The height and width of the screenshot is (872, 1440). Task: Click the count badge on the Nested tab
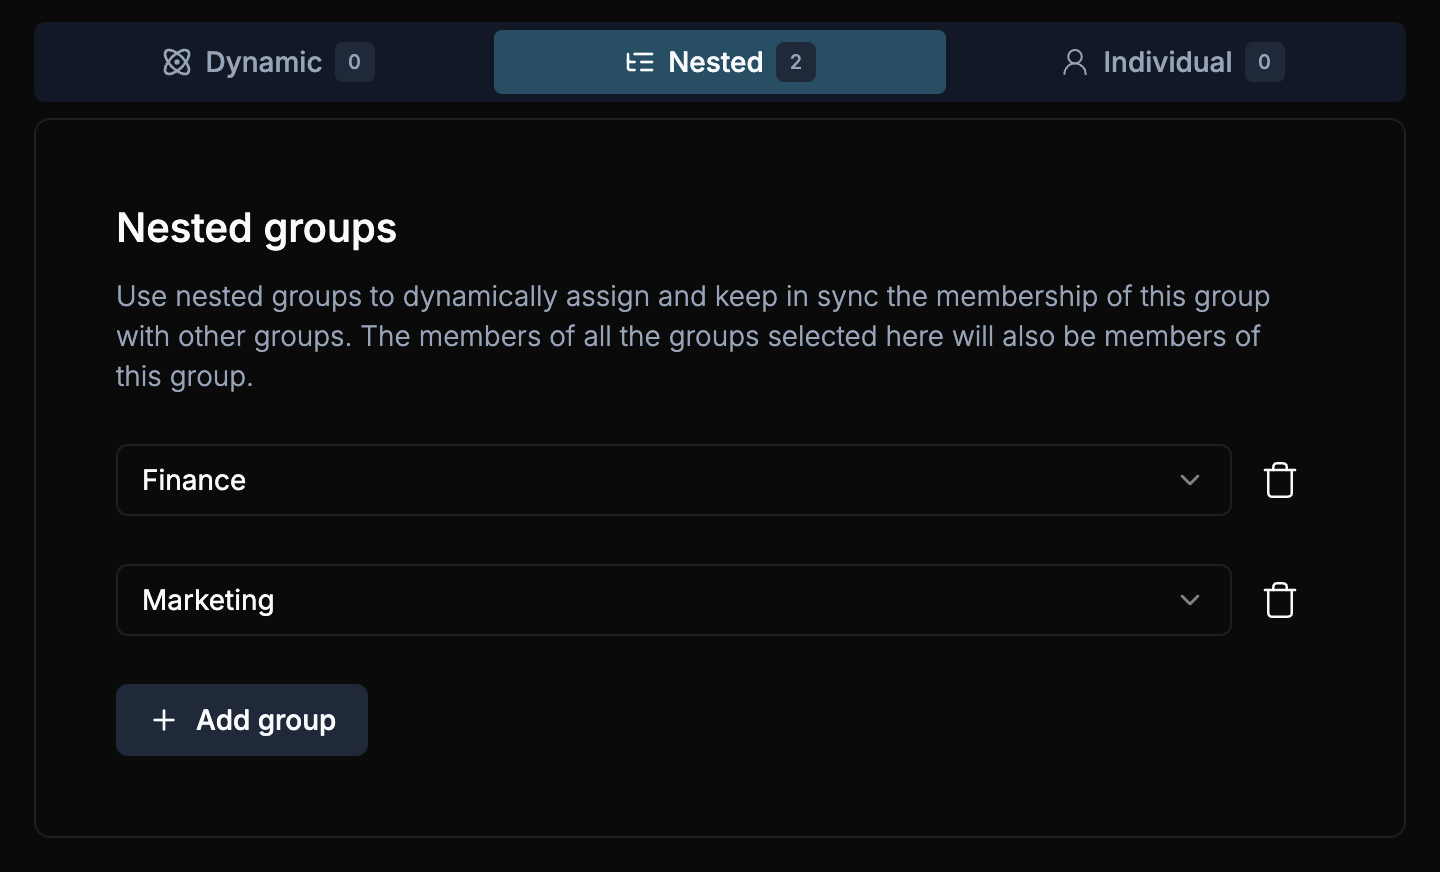click(x=796, y=62)
